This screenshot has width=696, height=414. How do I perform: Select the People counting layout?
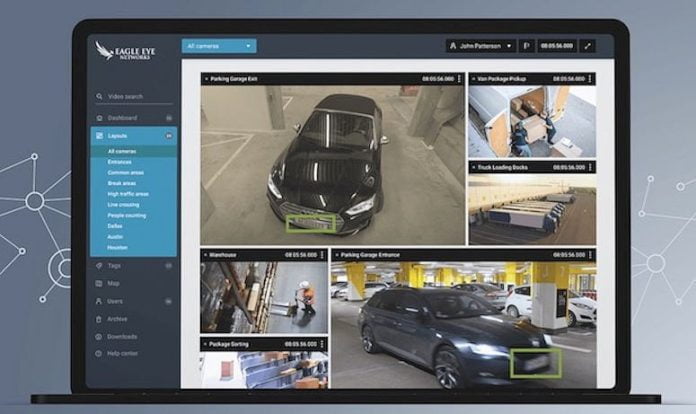click(127, 215)
